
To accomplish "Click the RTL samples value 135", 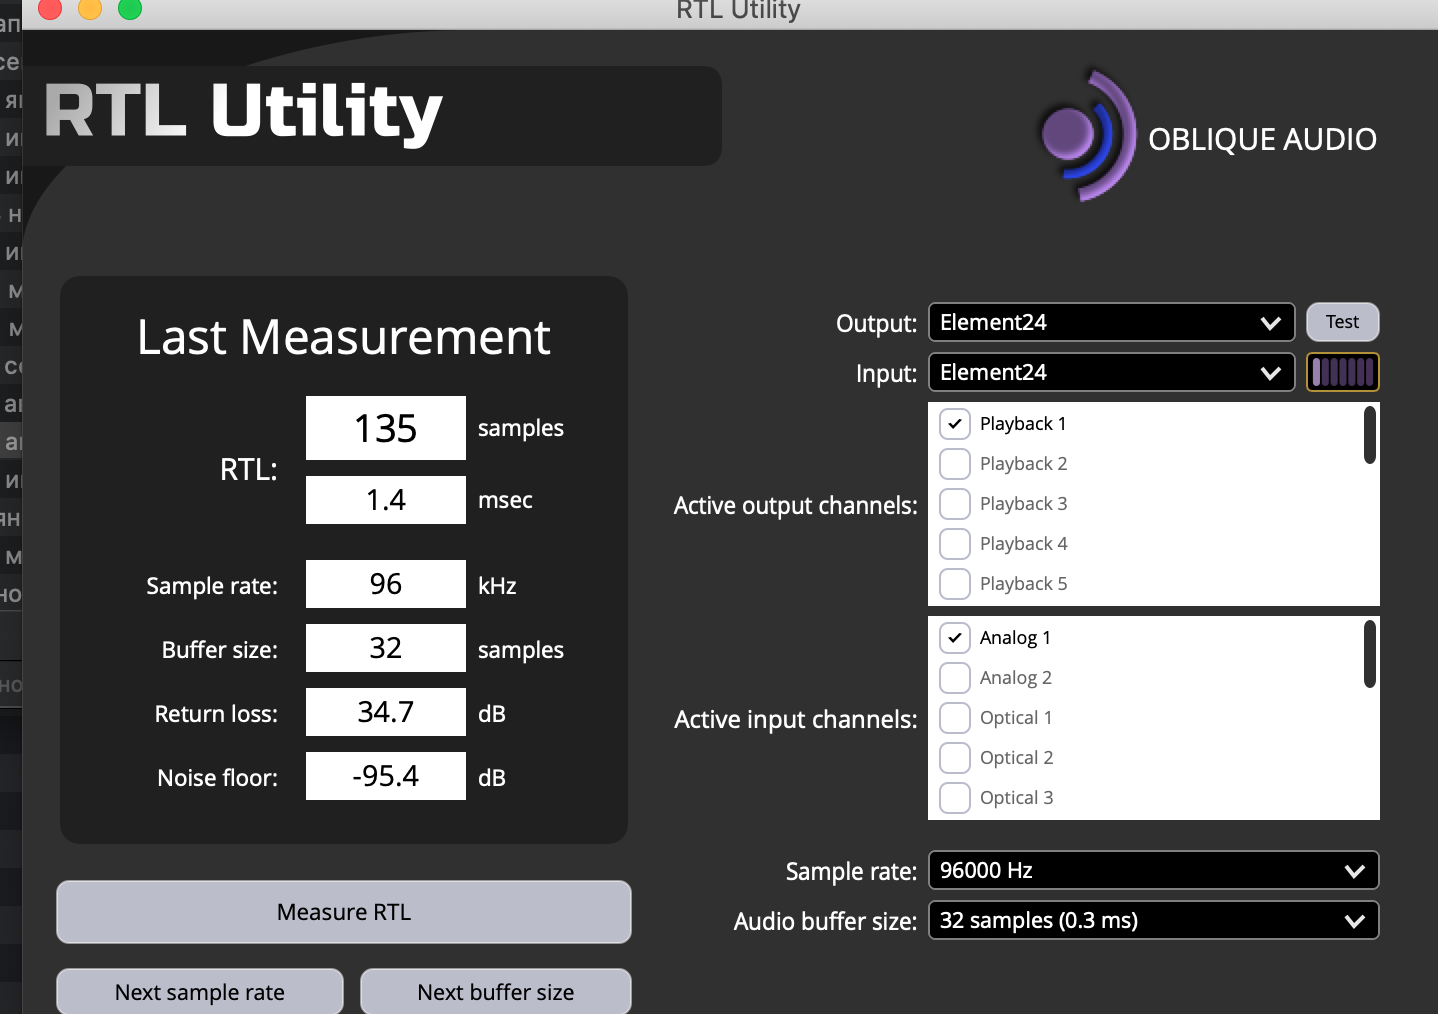I will 386,428.
